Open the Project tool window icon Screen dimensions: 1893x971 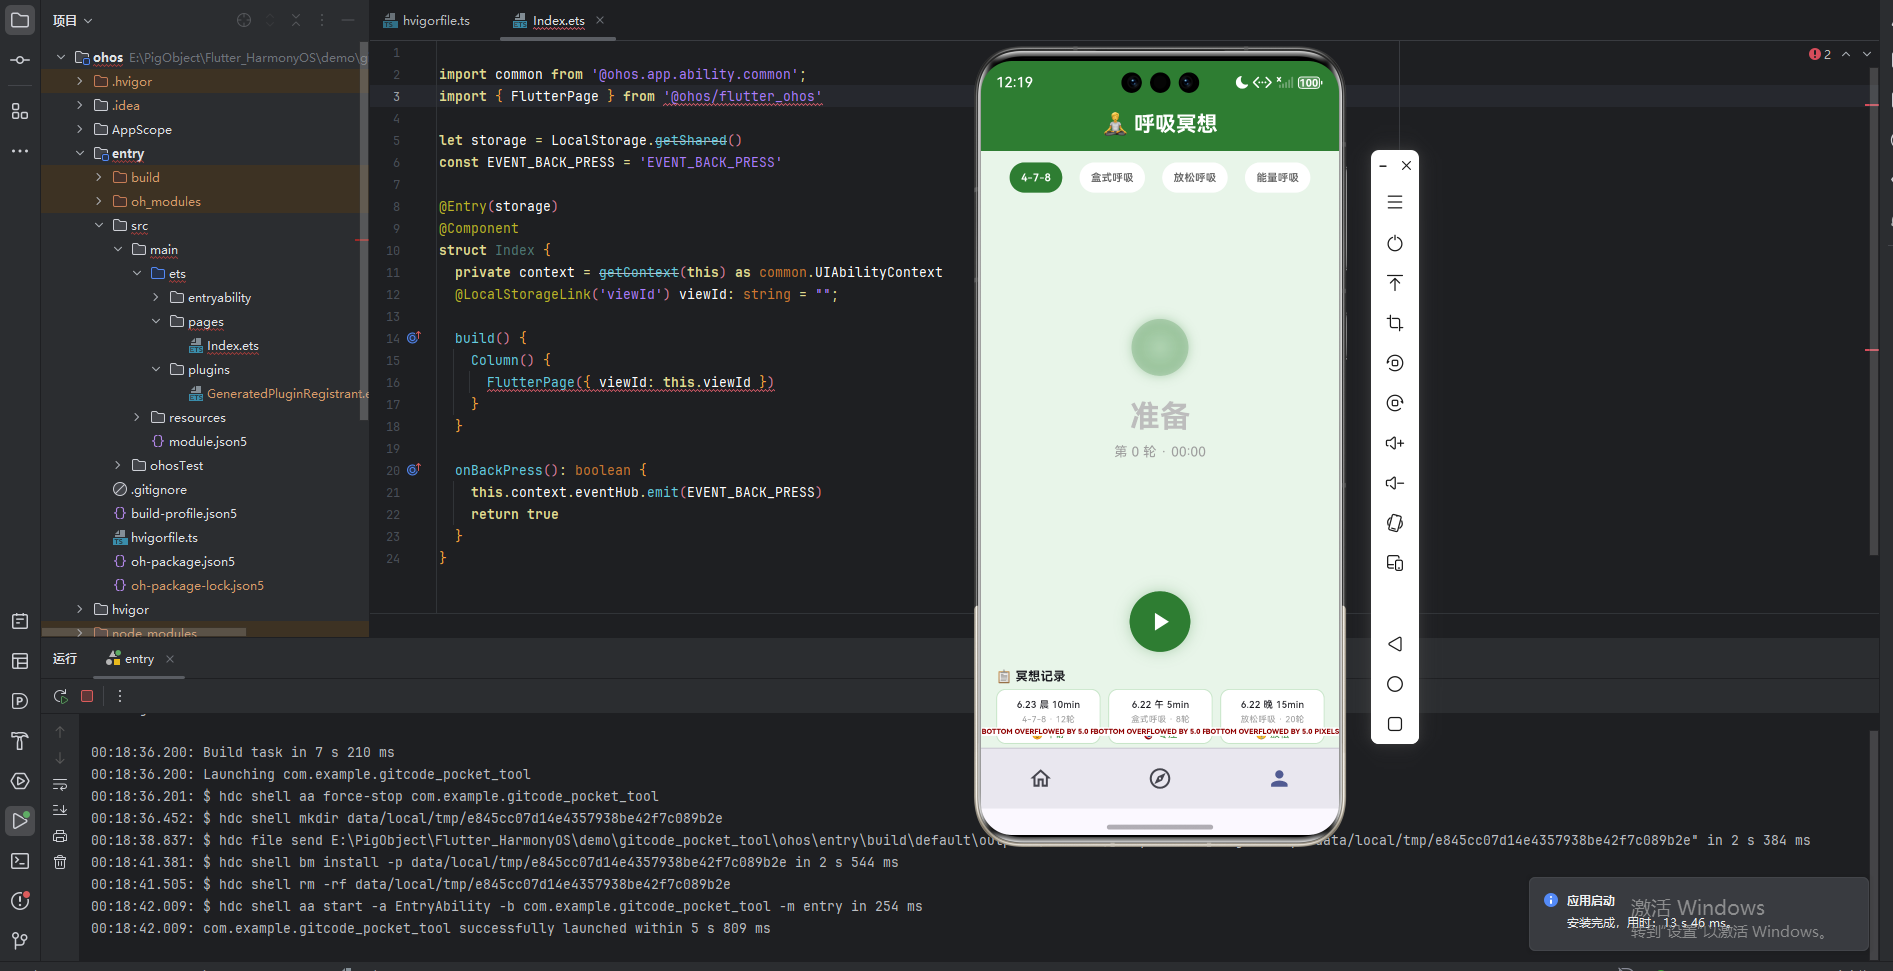point(20,20)
